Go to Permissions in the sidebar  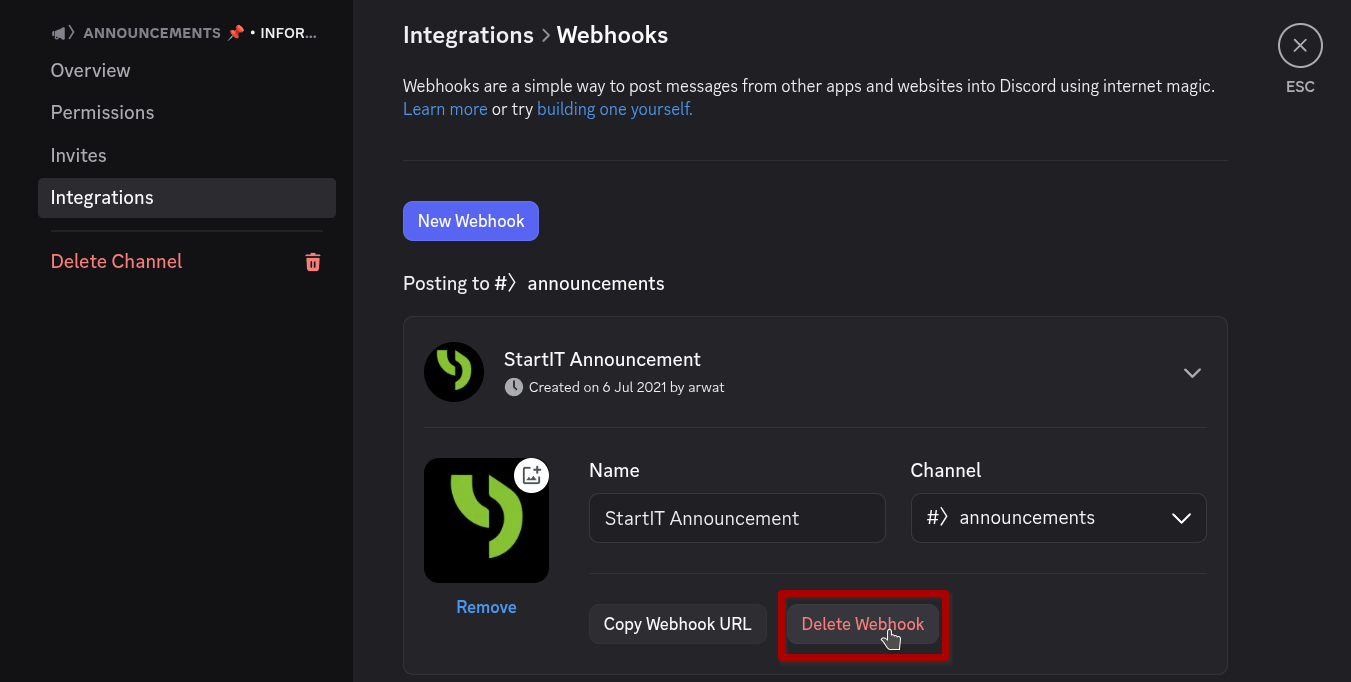point(103,113)
